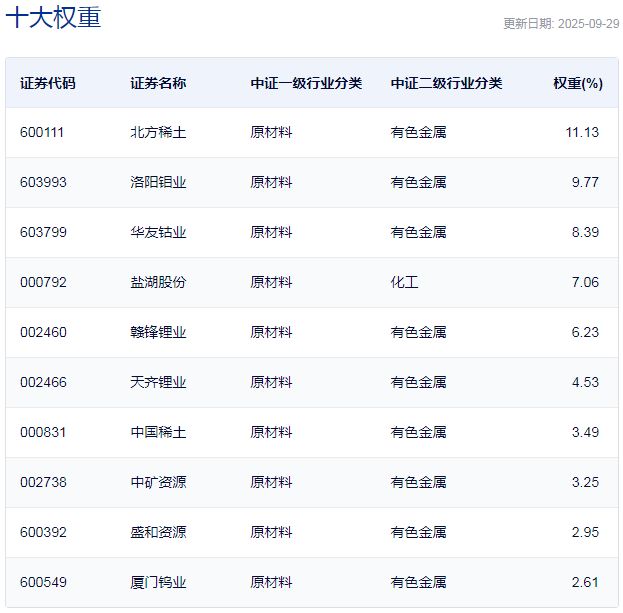Select security code 600111

point(42,132)
